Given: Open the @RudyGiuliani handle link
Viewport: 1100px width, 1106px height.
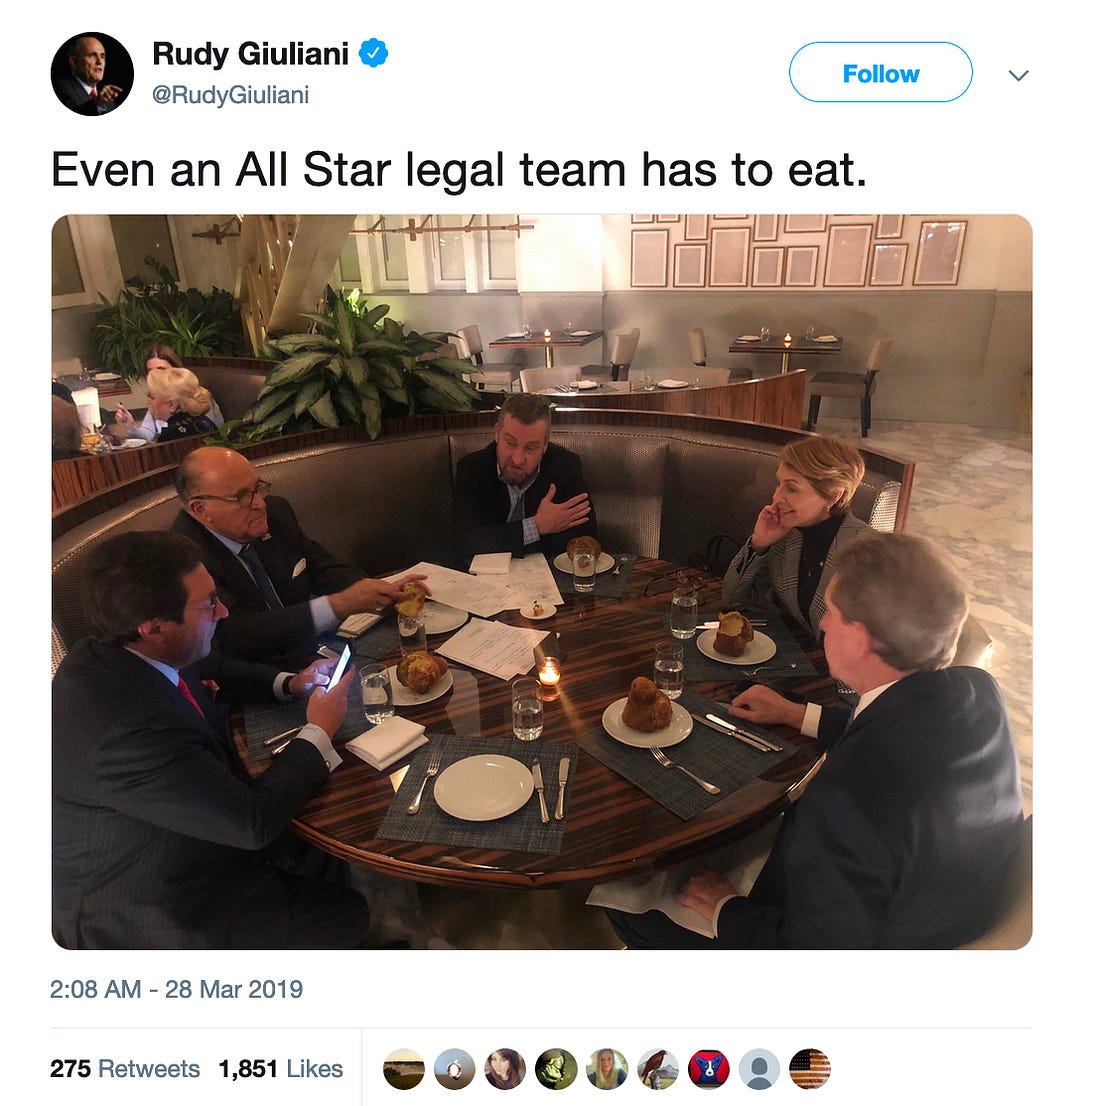Looking at the screenshot, I should (231, 95).
